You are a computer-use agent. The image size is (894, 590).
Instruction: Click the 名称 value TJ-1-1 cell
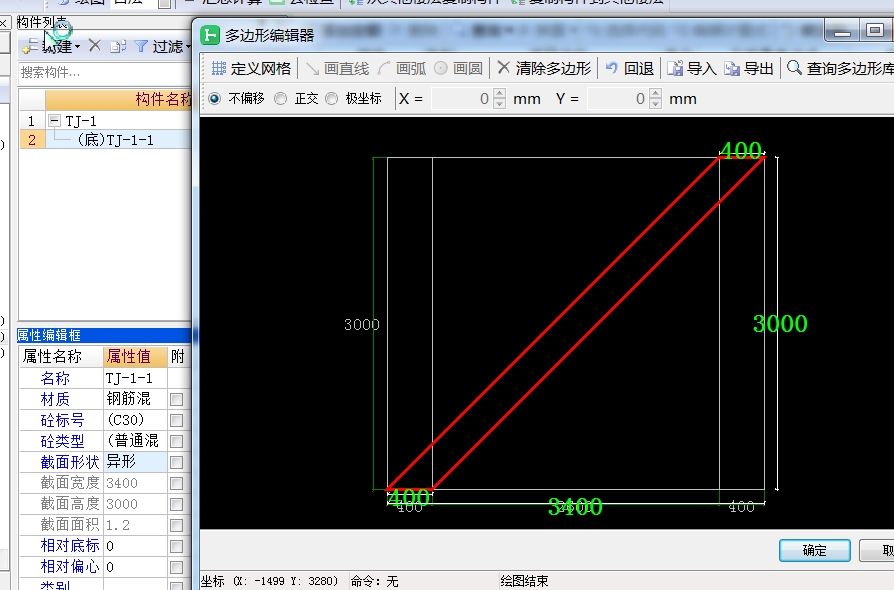click(135, 378)
